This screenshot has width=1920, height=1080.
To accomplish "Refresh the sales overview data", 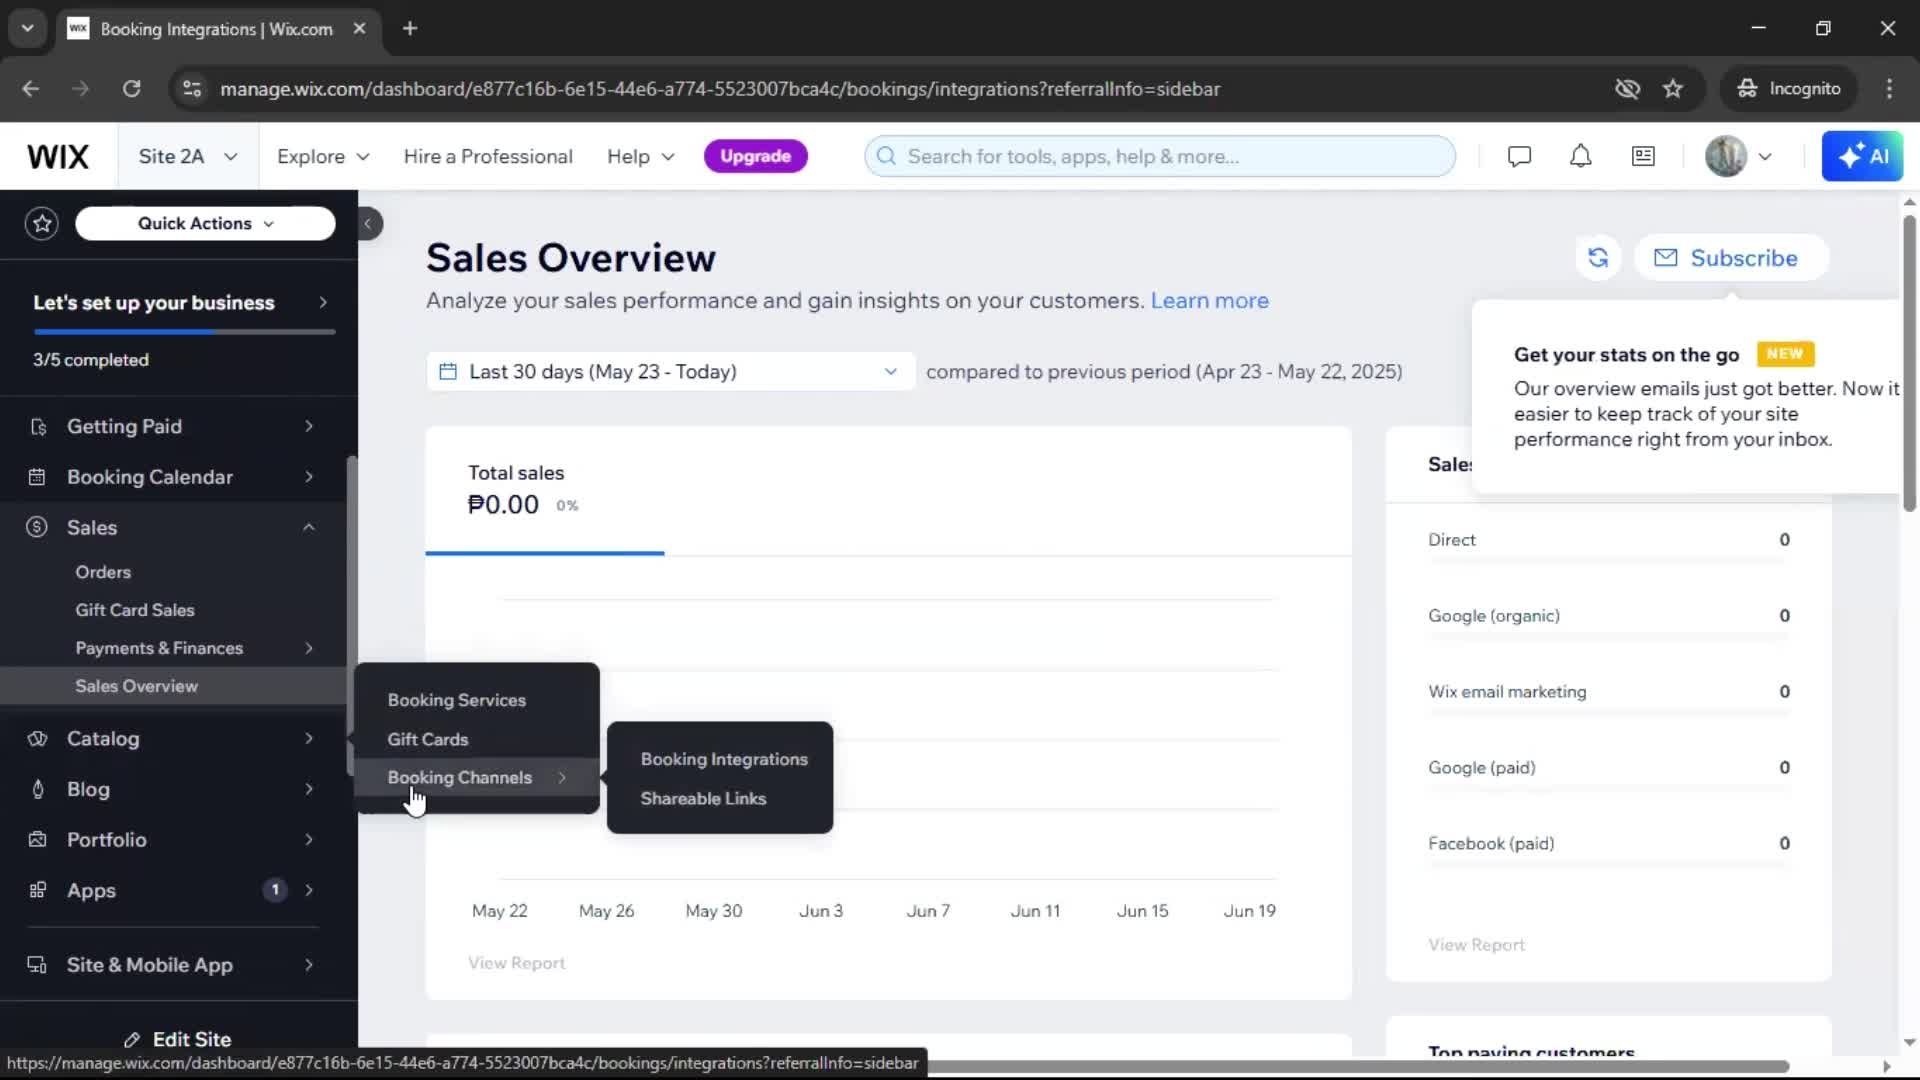I will pyautogui.click(x=1598, y=258).
